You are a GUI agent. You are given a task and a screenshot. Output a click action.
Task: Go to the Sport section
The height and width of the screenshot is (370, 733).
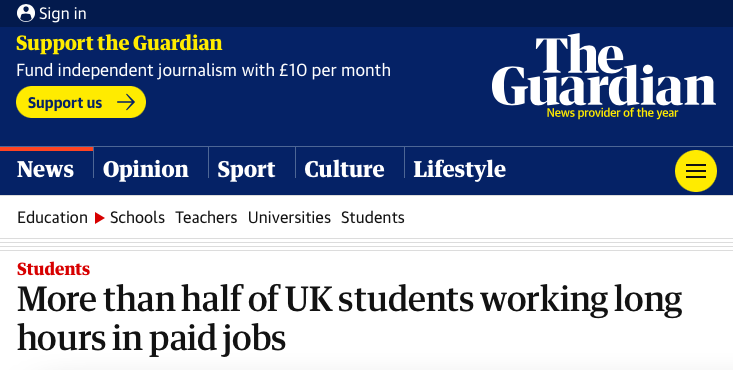(x=246, y=169)
